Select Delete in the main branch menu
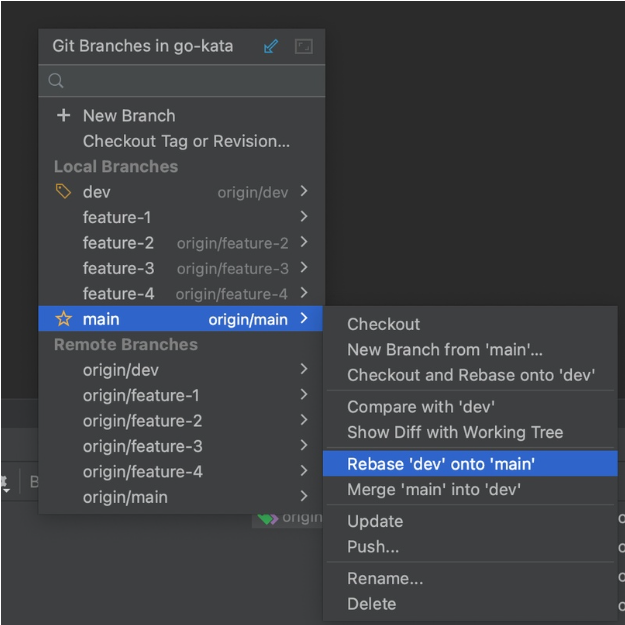 coord(371,604)
